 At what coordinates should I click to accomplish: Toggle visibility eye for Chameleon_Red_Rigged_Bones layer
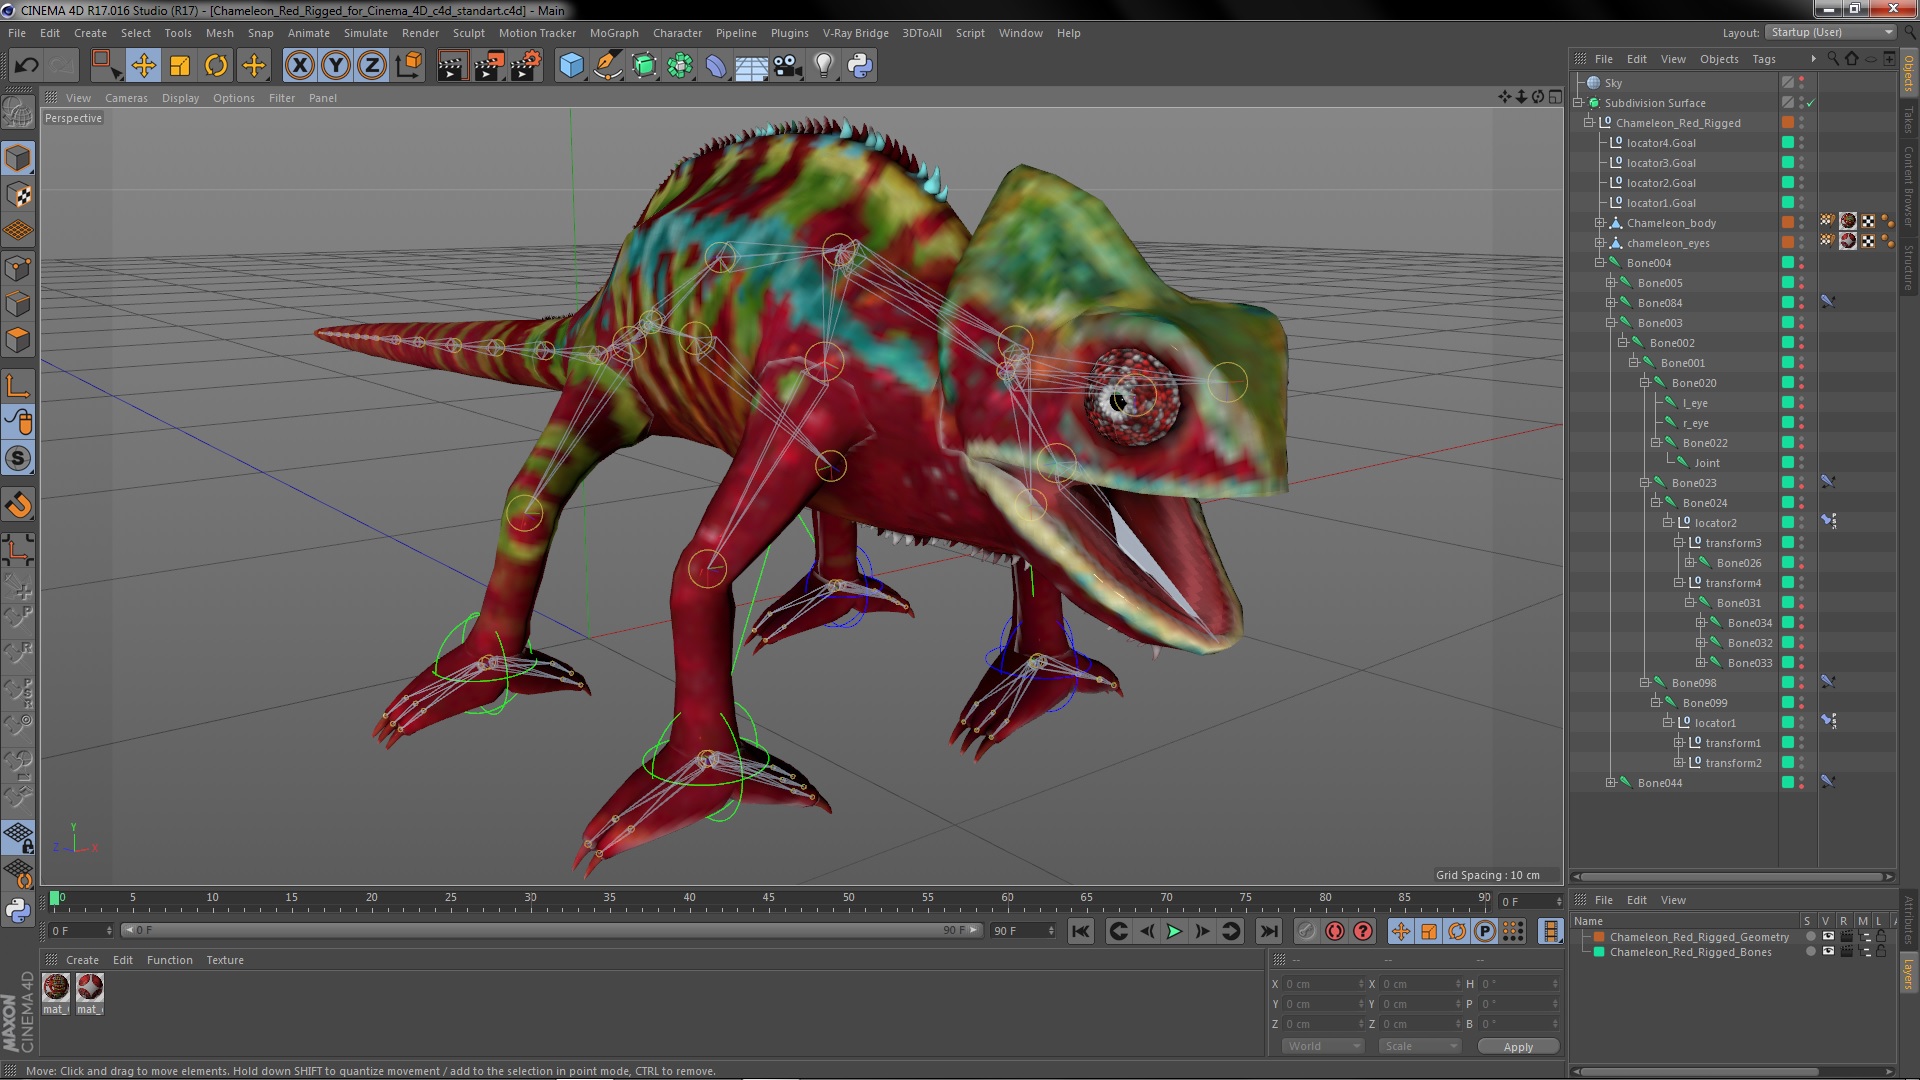(x=1828, y=952)
